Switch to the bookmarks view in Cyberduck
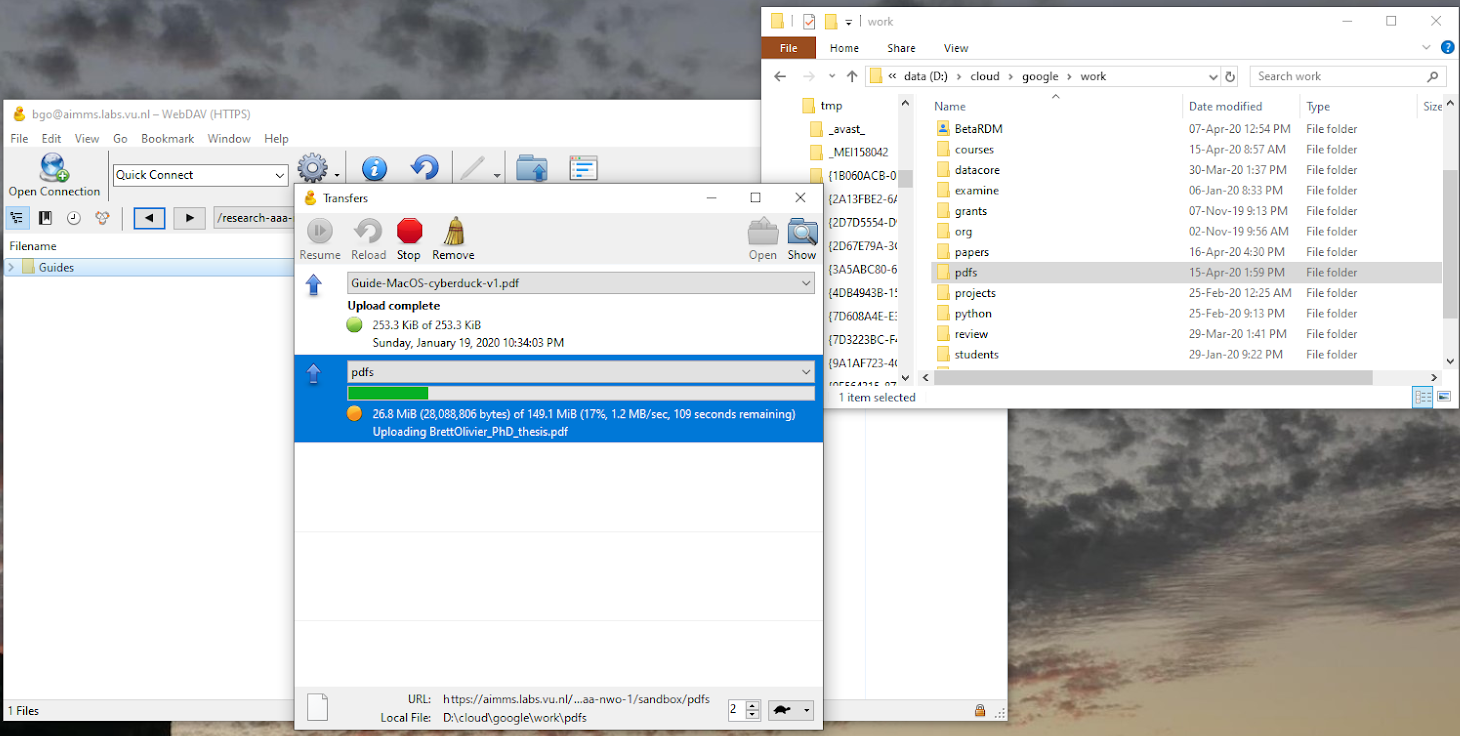This screenshot has width=1460, height=736. pos(46,218)
